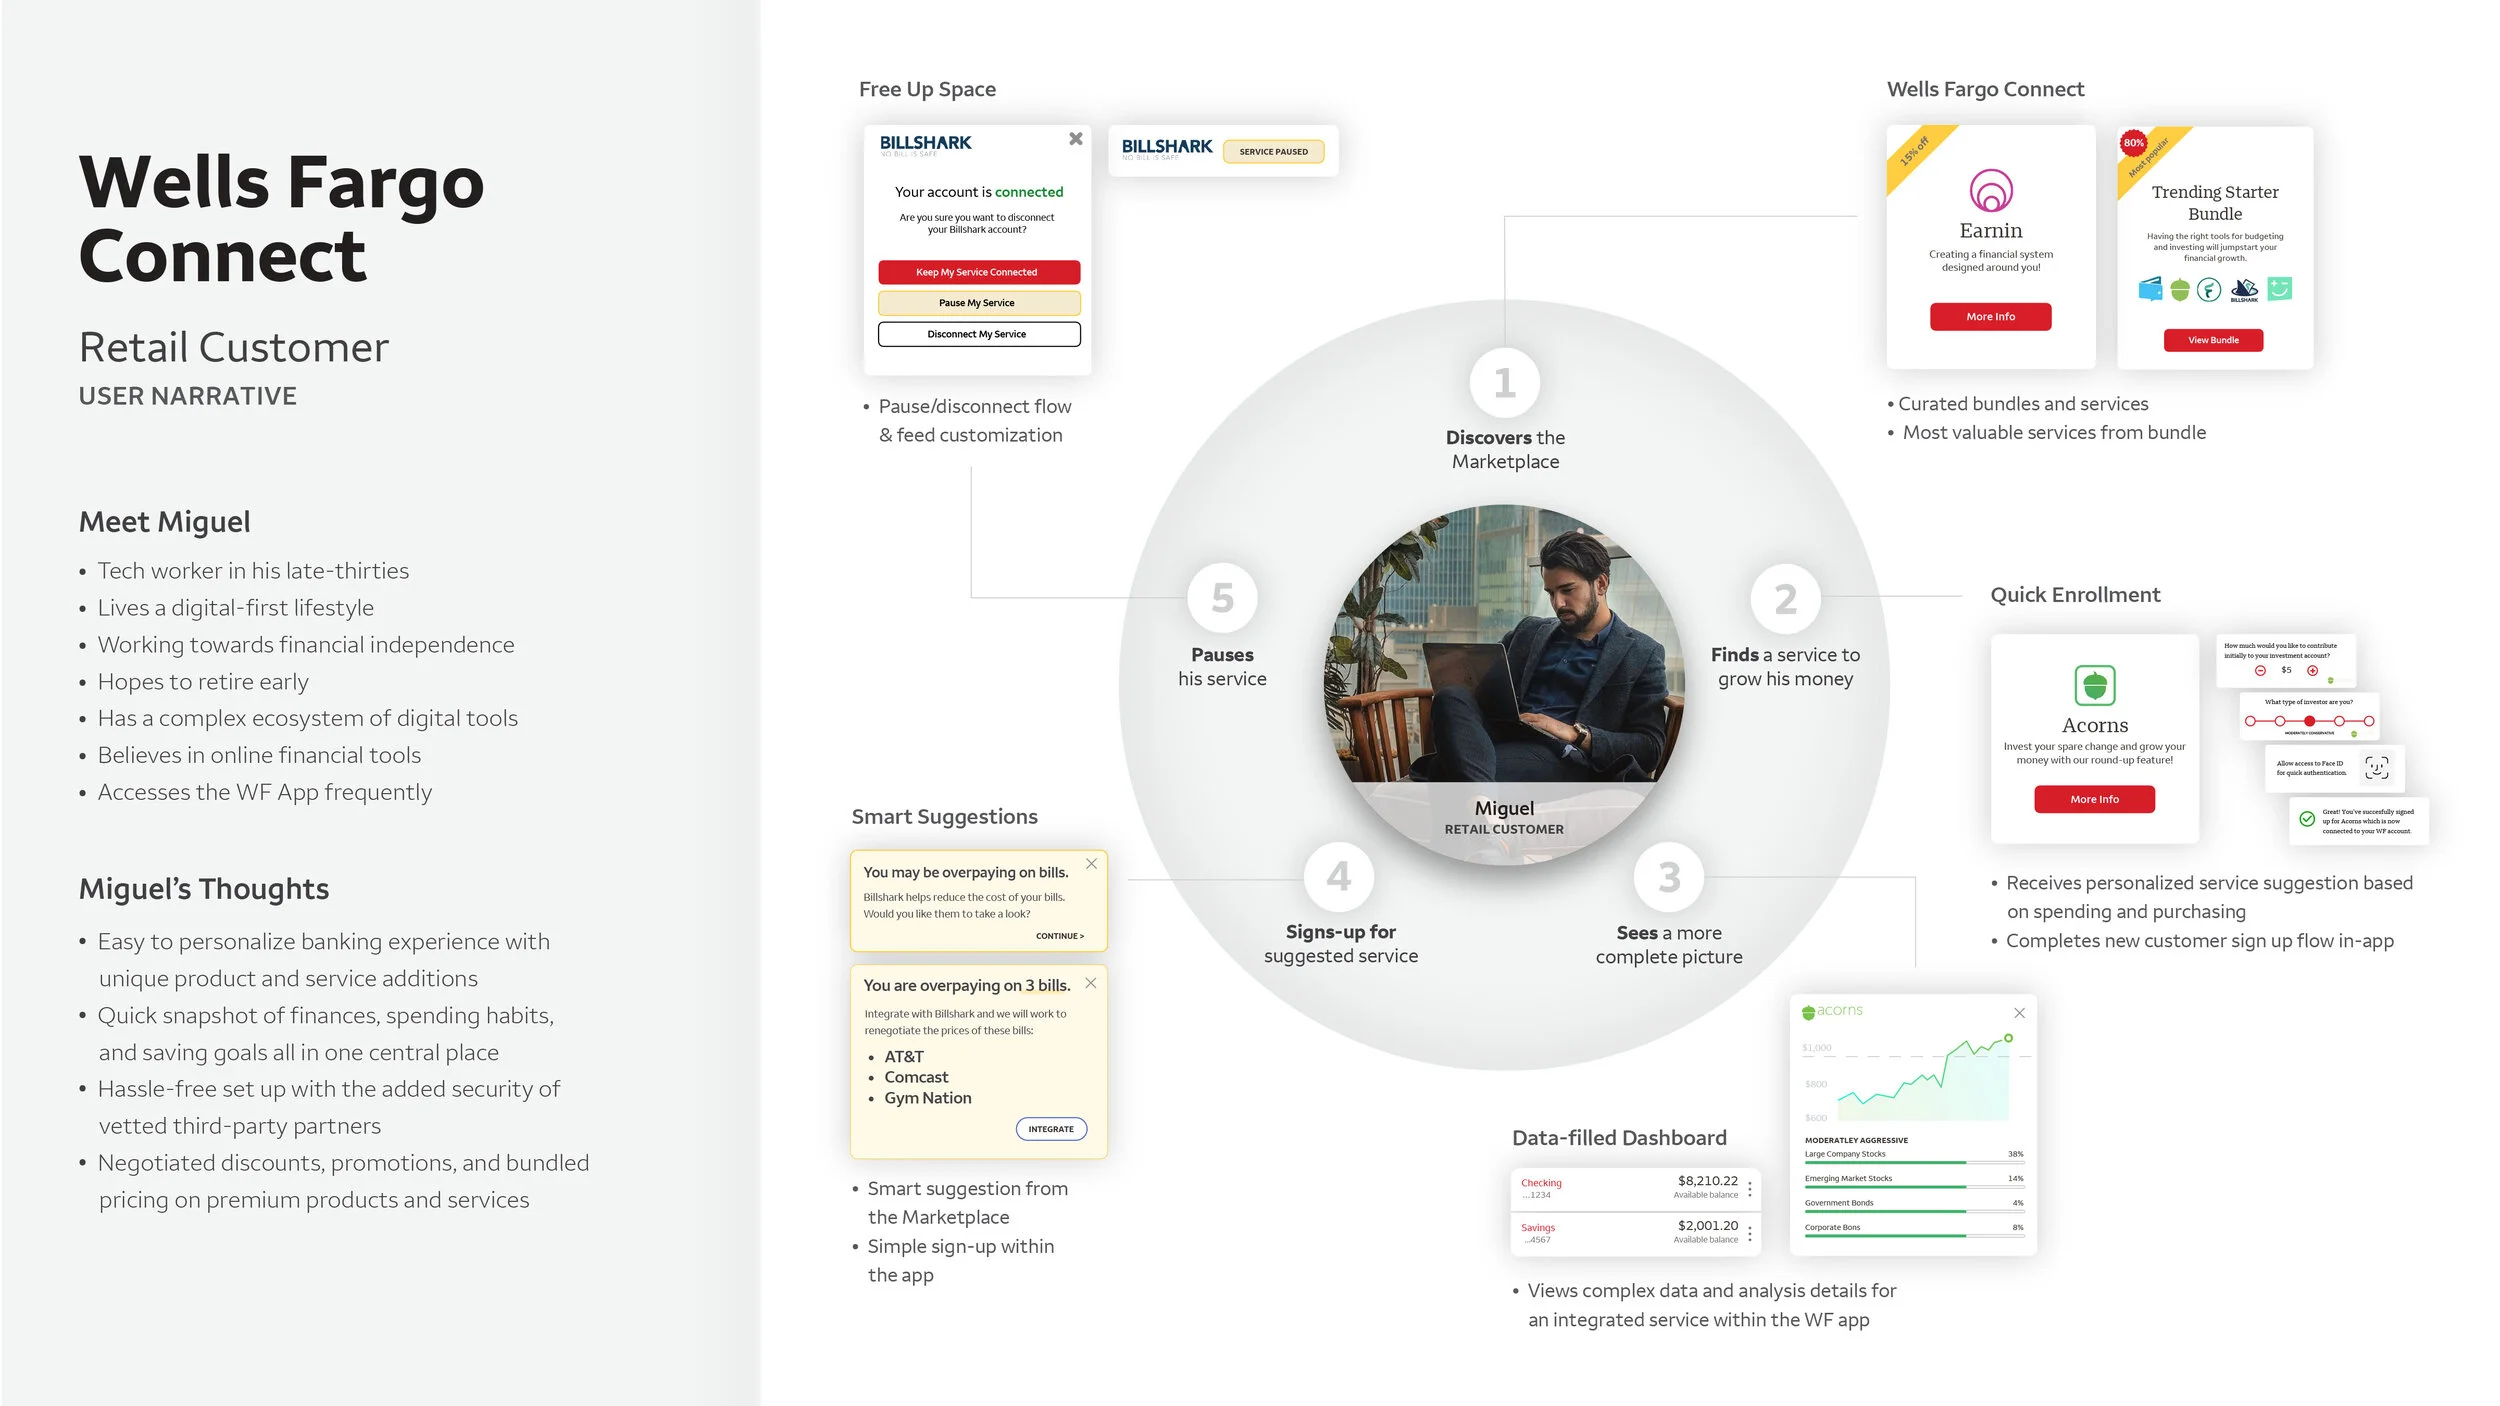Dismiss the 'may be overpaying' suggestion

(x=1091, y=864)
